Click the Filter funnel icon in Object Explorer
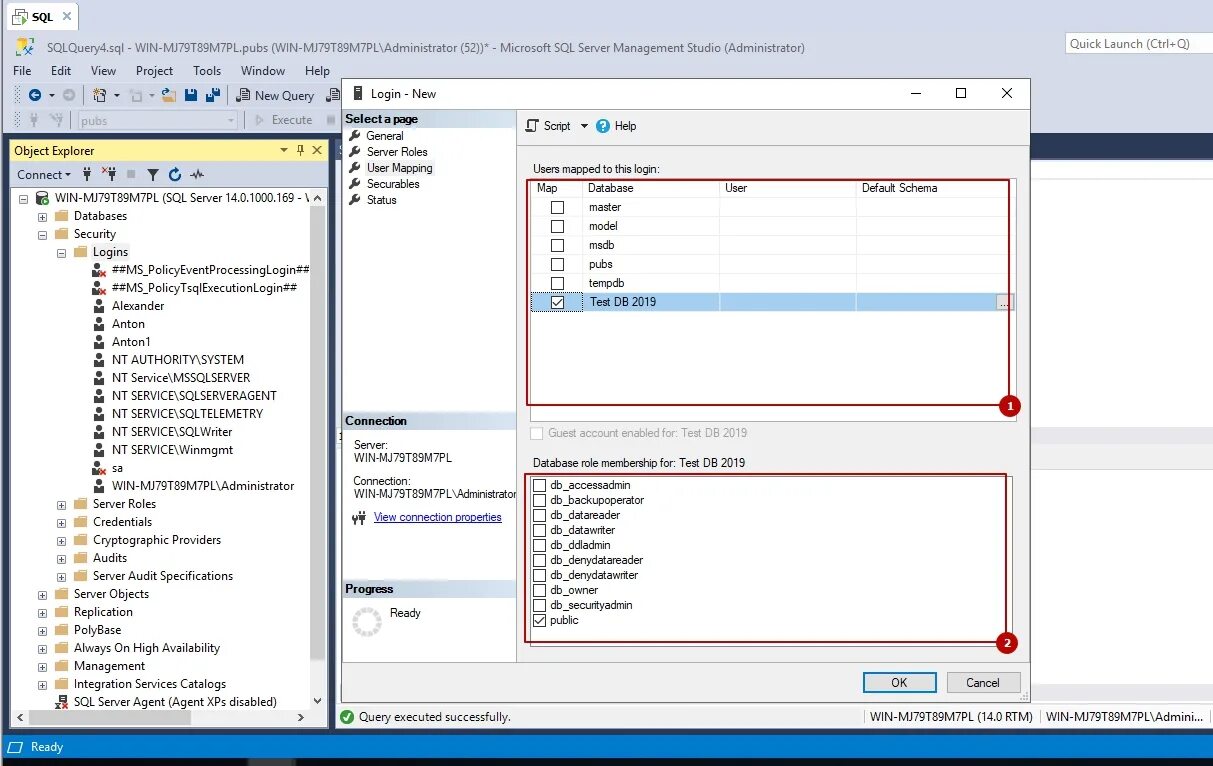 pos(153,174)
